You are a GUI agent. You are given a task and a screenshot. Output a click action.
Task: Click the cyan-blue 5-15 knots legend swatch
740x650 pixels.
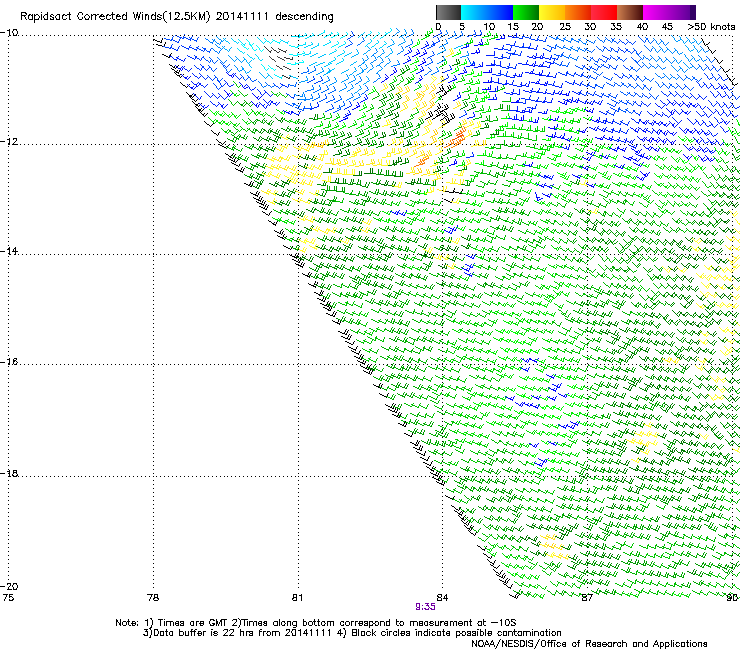coord(487,12)
